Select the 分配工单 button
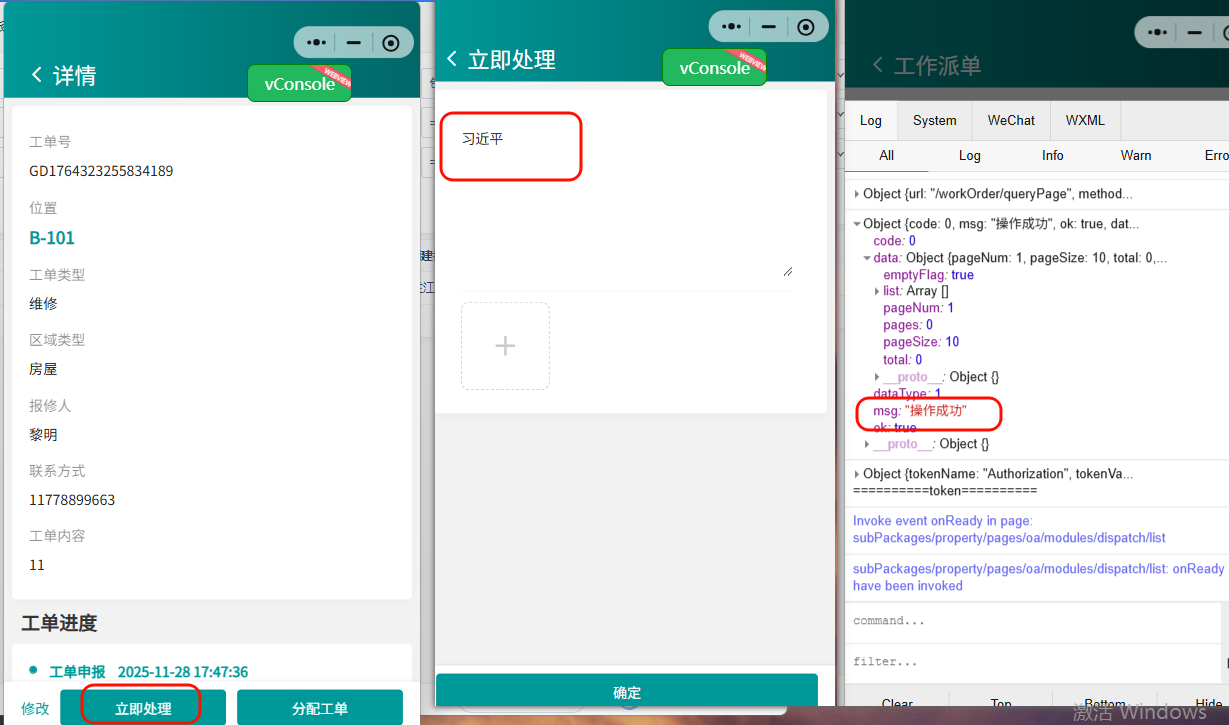Screen dimensions: 1229x725 click(320, 707)
